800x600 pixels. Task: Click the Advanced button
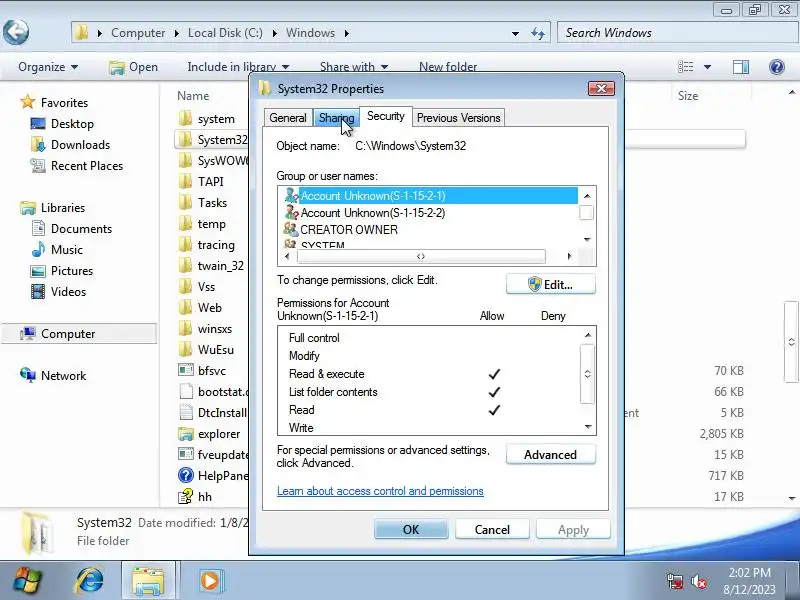click(x=551, y=454)
